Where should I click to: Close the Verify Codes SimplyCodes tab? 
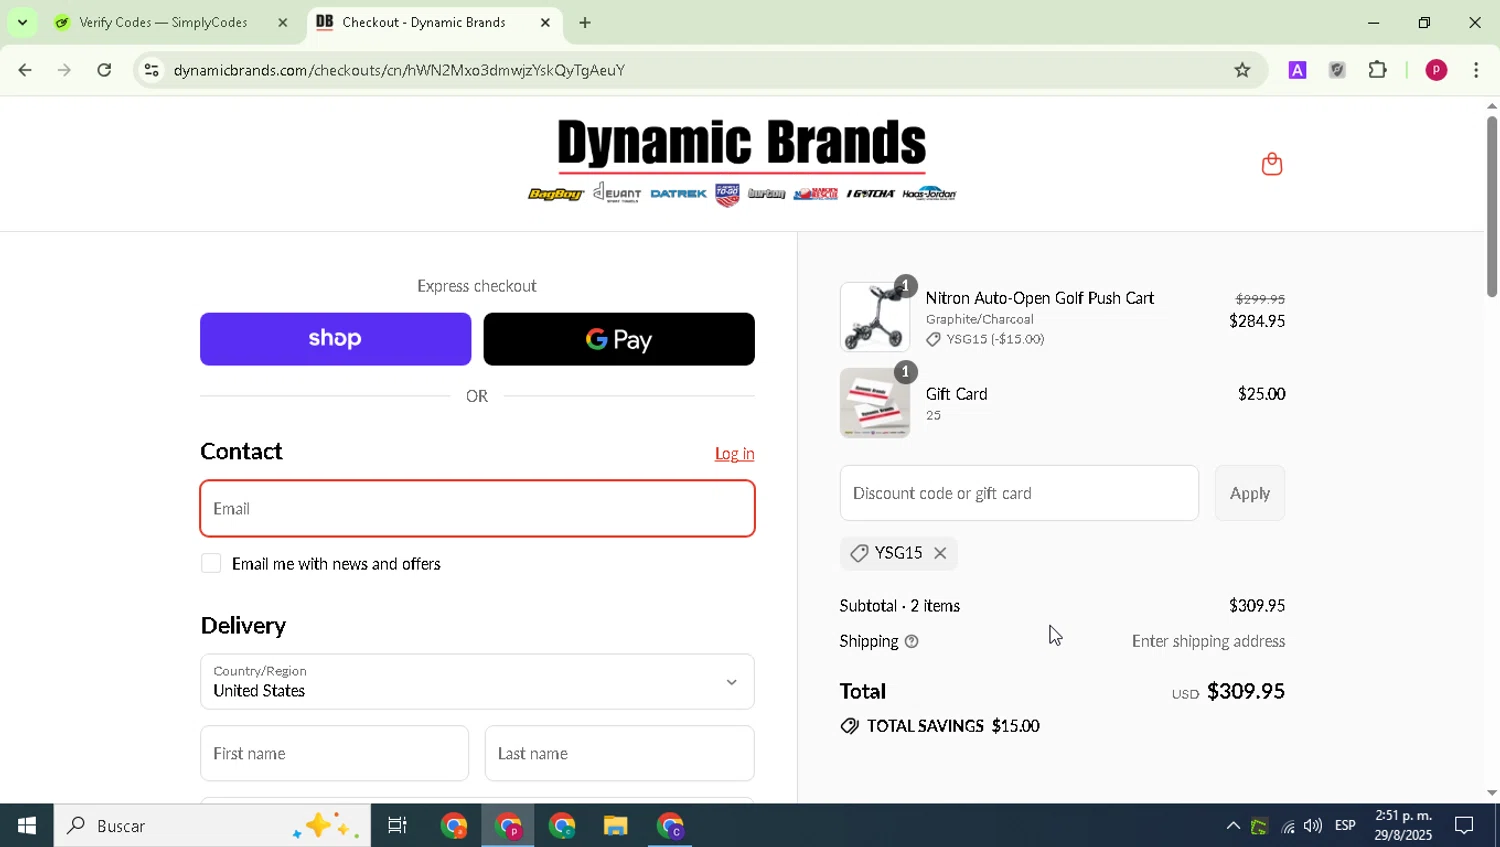(283, 22)
